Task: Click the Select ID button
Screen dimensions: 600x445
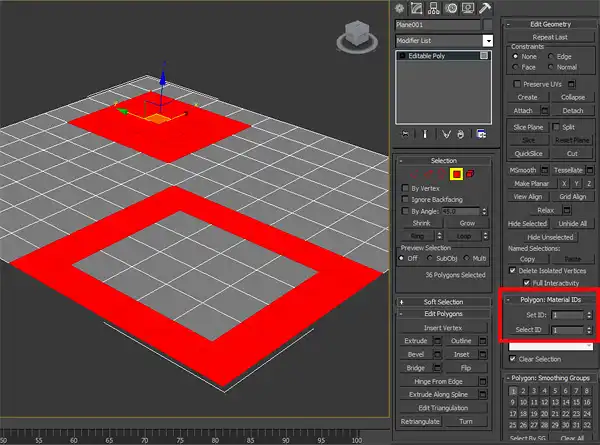Action: (x=527, y=329)
